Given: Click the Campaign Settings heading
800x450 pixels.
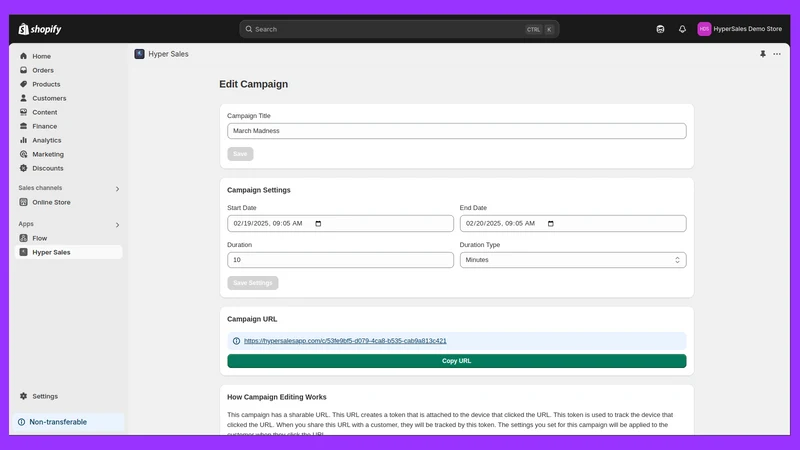Looking at the screenshot, I should pyautogui.click(x=259, y=190).
